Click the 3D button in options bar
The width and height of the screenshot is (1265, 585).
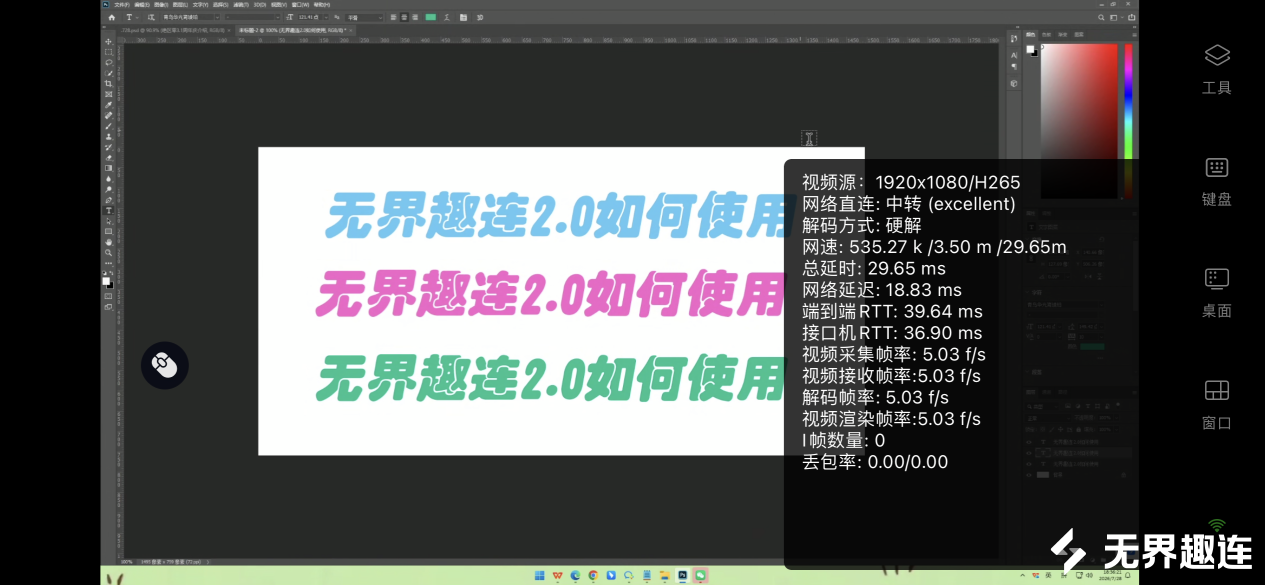[480, 17]
